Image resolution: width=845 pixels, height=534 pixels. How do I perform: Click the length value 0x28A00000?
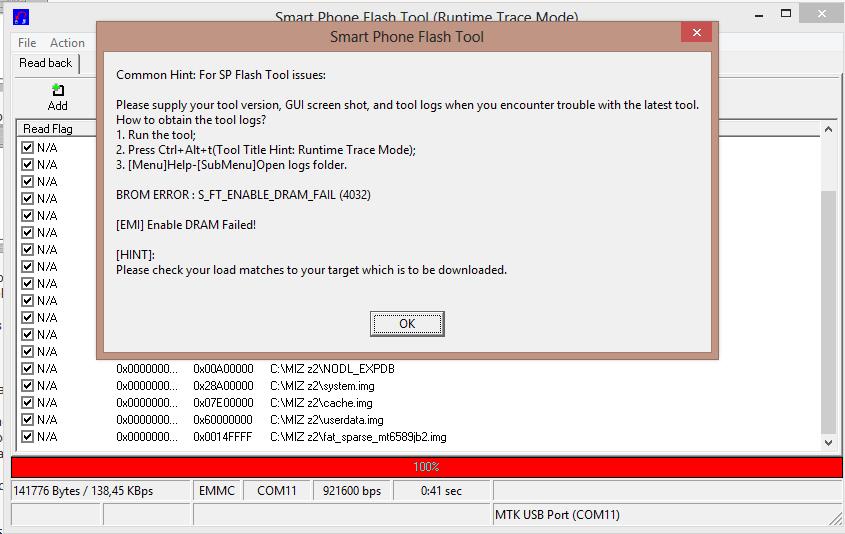pyautogui.click(x=223, y=386)
